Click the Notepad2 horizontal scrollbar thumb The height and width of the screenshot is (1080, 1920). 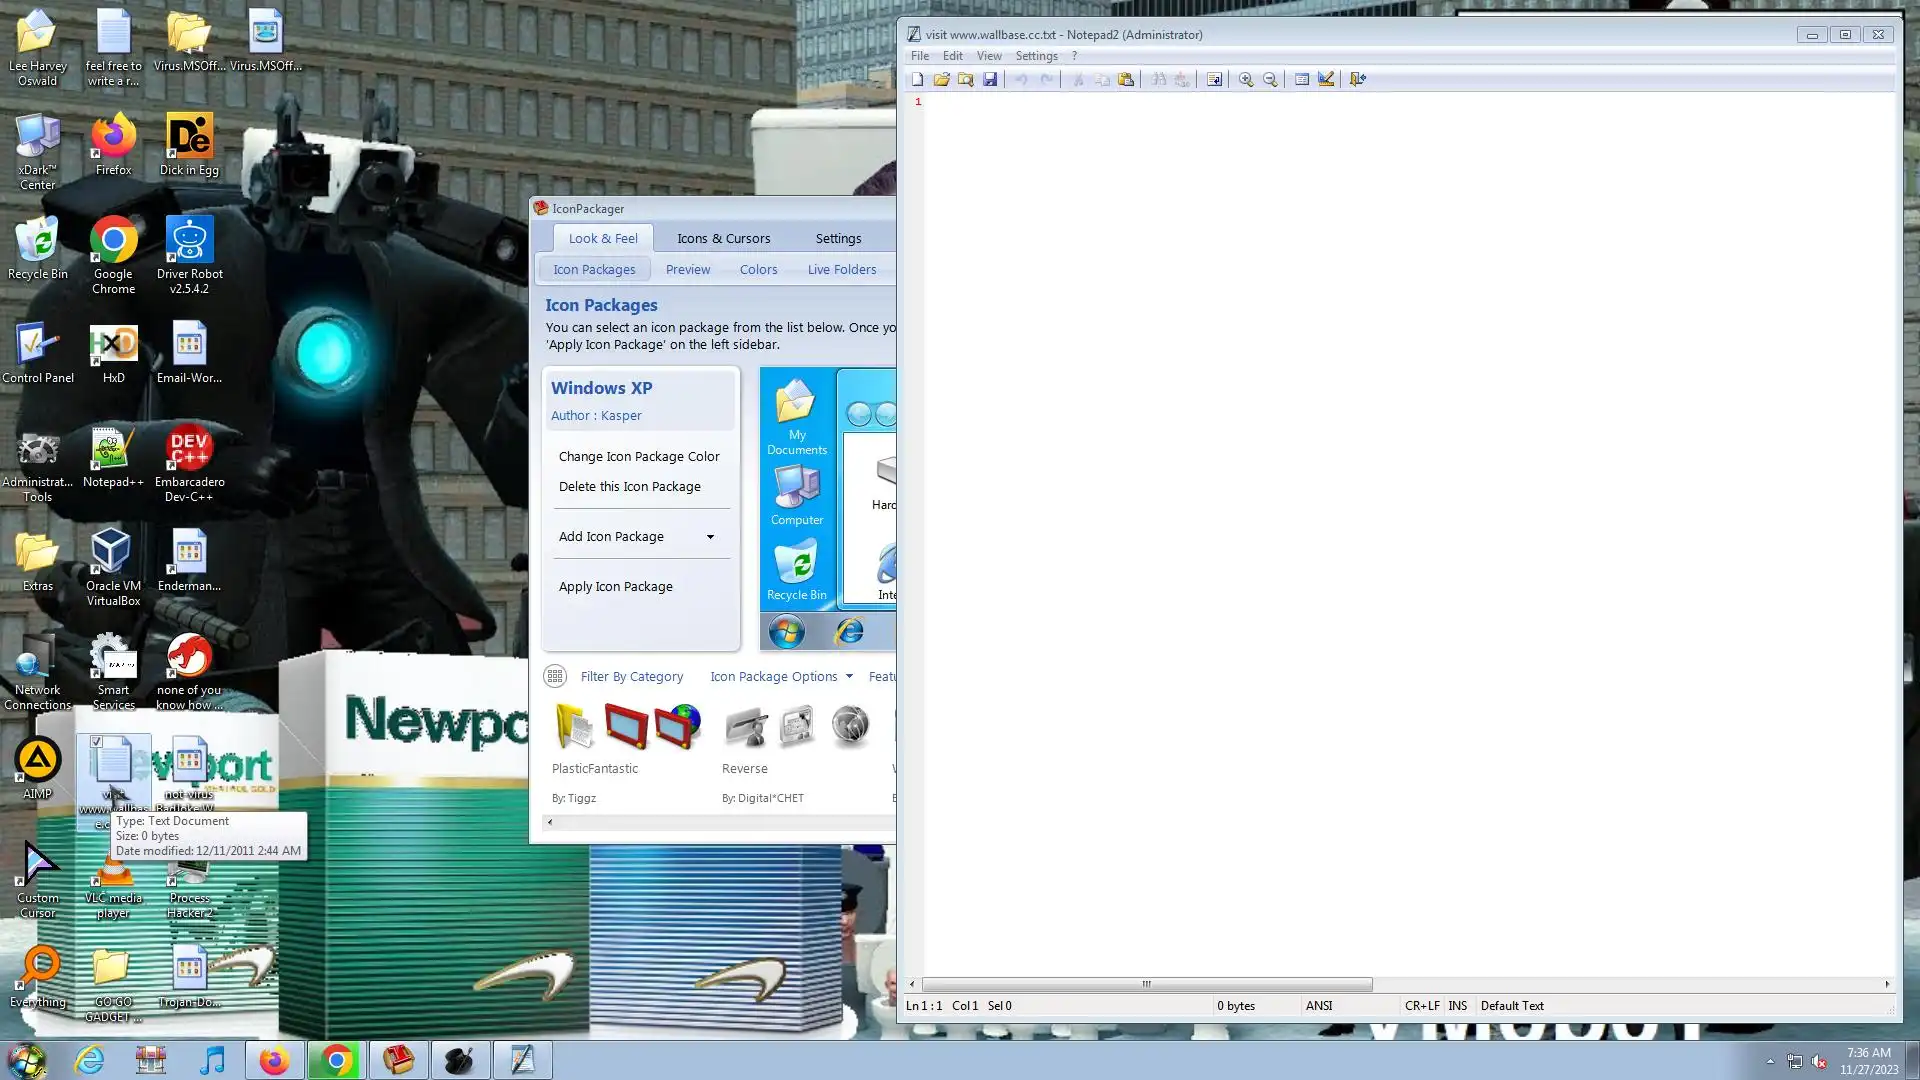pyautogui.click(x=1146, y=984)
